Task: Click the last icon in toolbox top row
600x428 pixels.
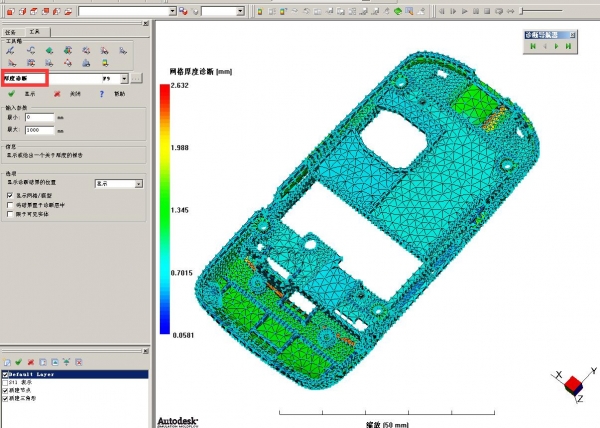Action: click(123, 50)
